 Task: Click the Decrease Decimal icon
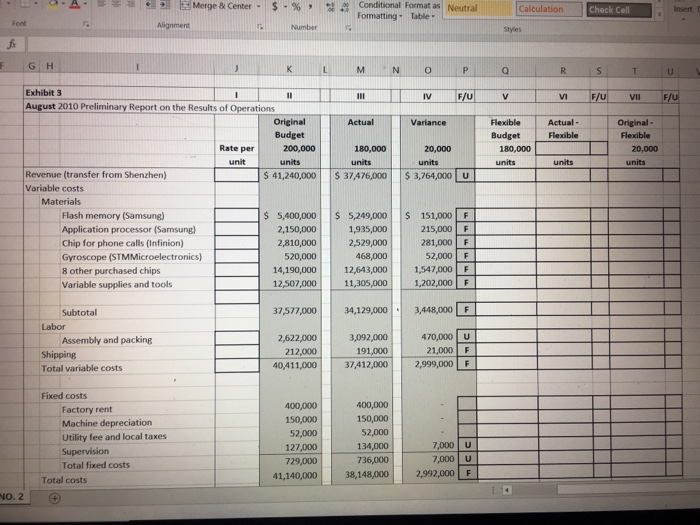point(345,8)
